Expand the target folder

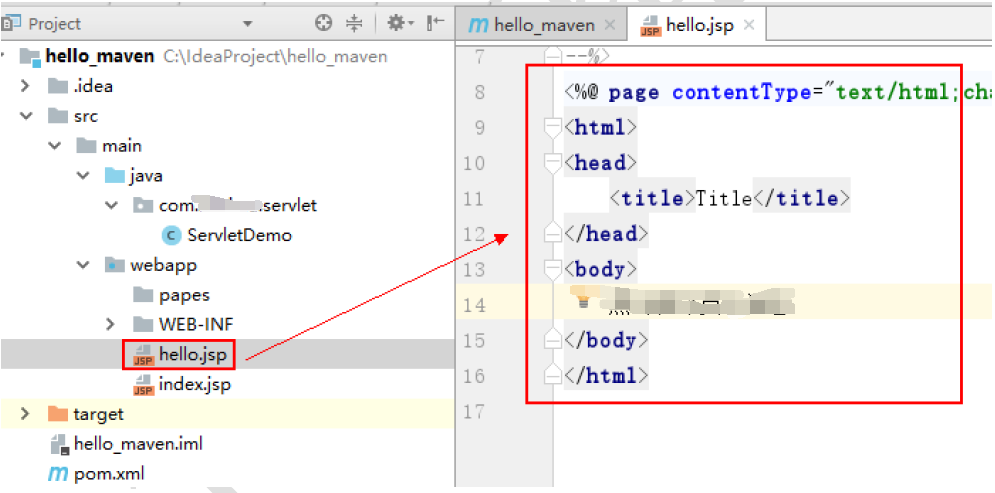pos(25,414)
